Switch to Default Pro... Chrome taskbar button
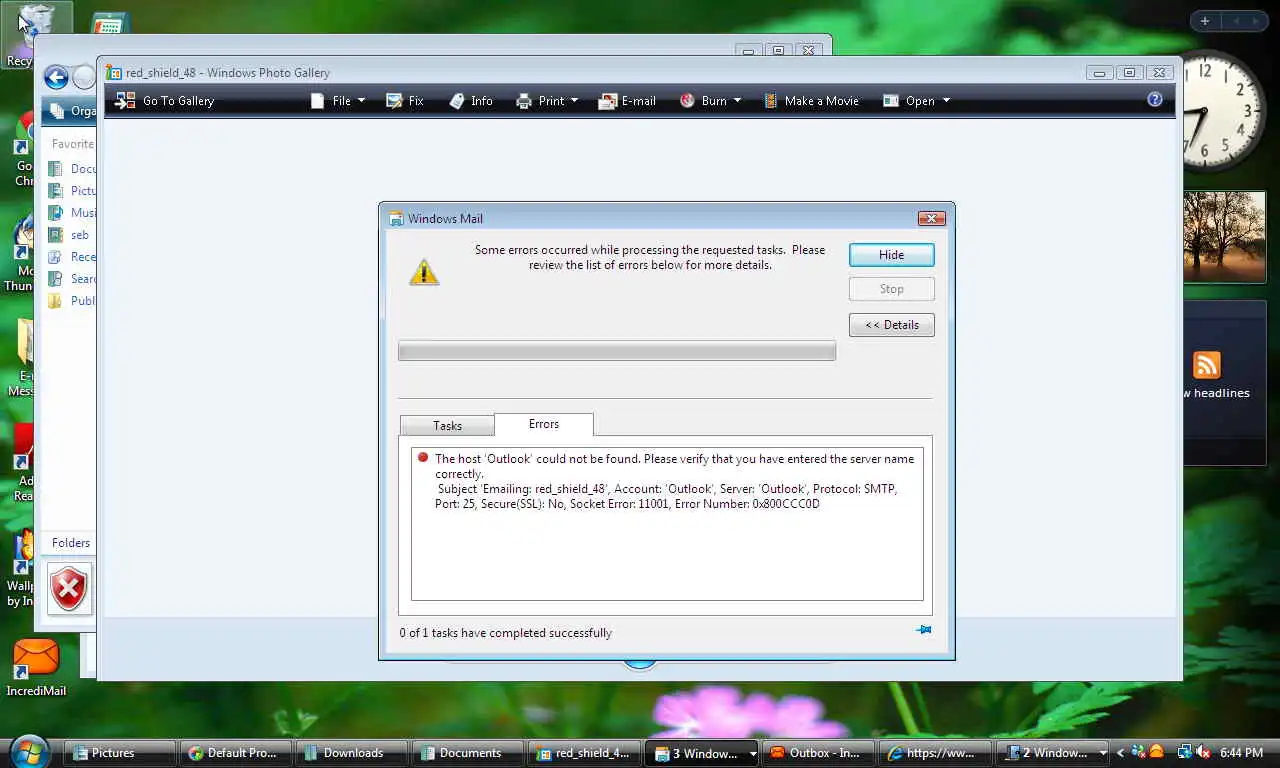Viewport: 1280px width, 768px height. (237, 753)
